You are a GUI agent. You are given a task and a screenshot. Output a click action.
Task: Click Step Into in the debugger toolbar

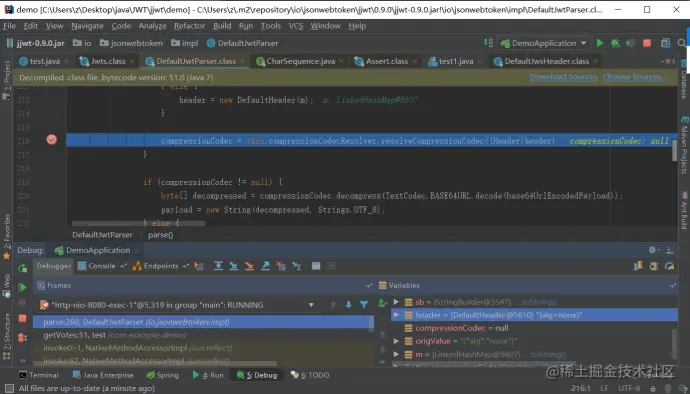(234, 266)
